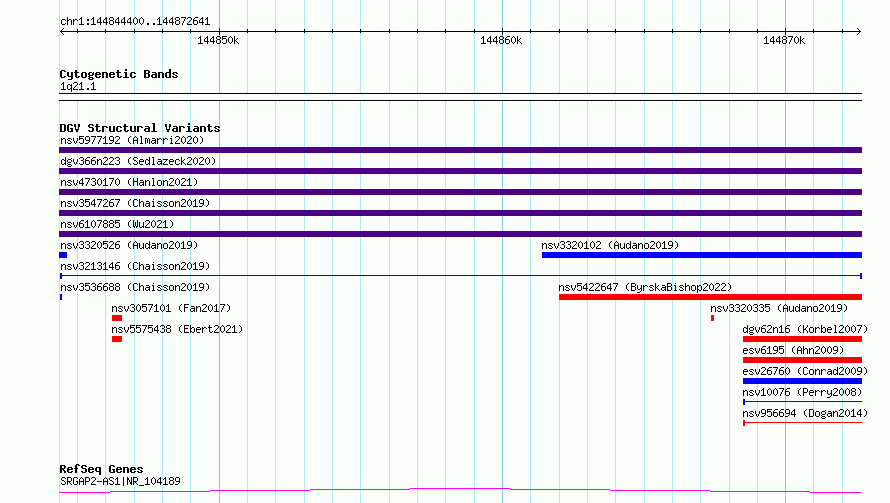890x503 pixels.
Task: Click the 1q21.1 cytogenetic band label
Action: click(78, 86)
